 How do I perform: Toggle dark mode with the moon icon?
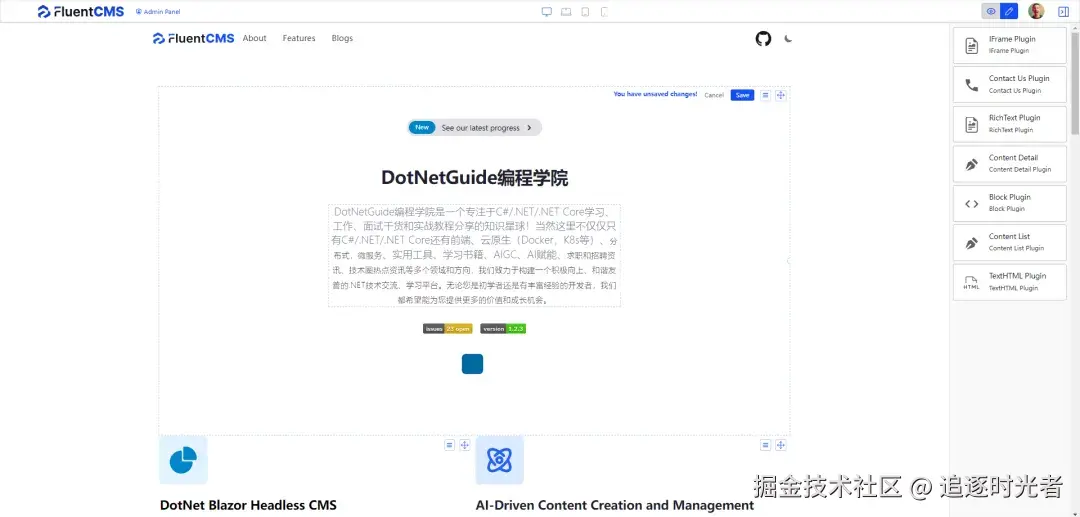[789, 39]
